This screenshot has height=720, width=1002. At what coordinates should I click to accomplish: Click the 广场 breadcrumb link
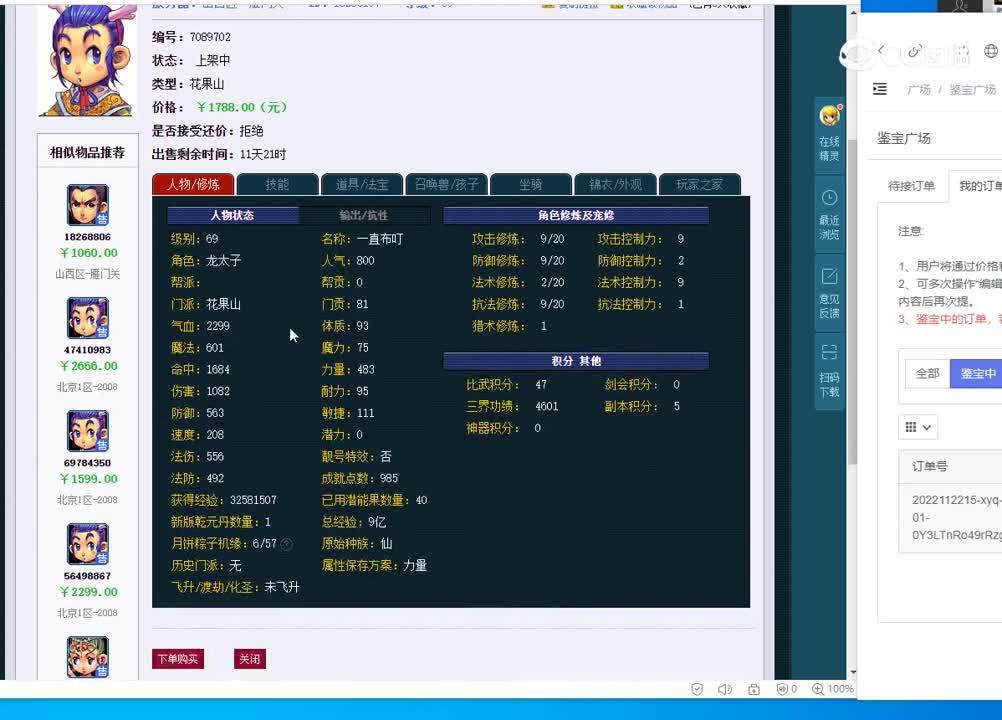coord(918,89)
